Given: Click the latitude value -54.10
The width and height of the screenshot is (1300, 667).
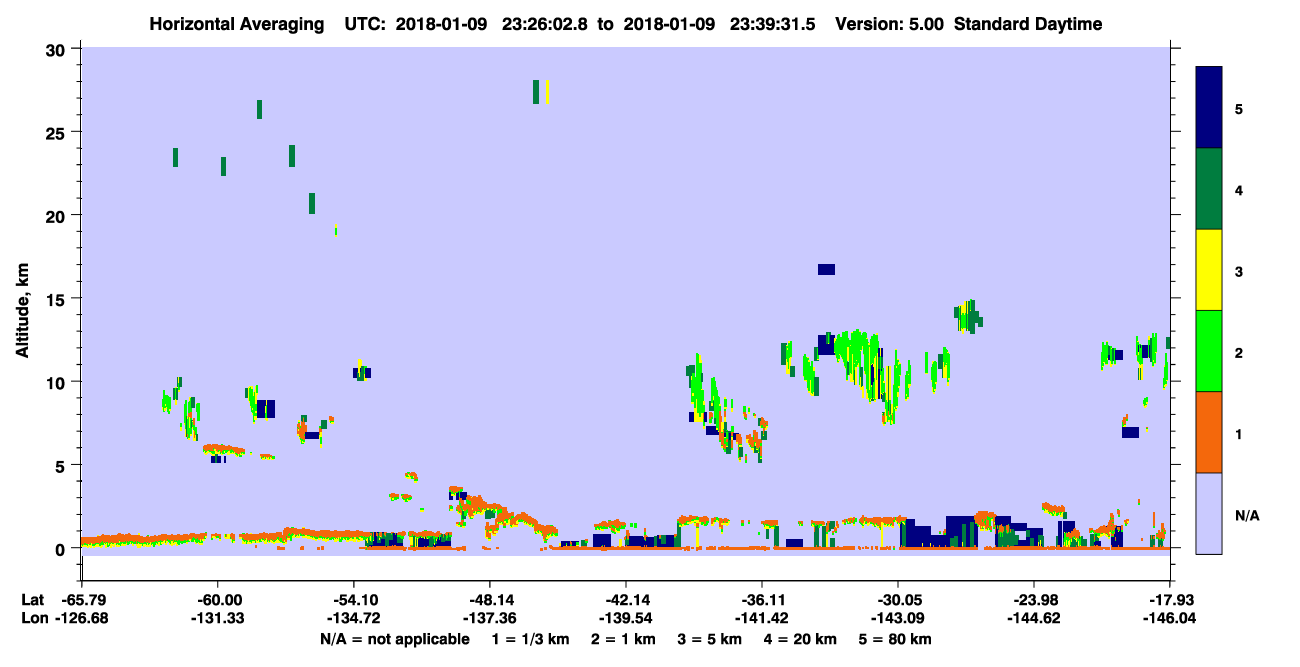Looking at the screenshot, I should [x=353, y=600].
